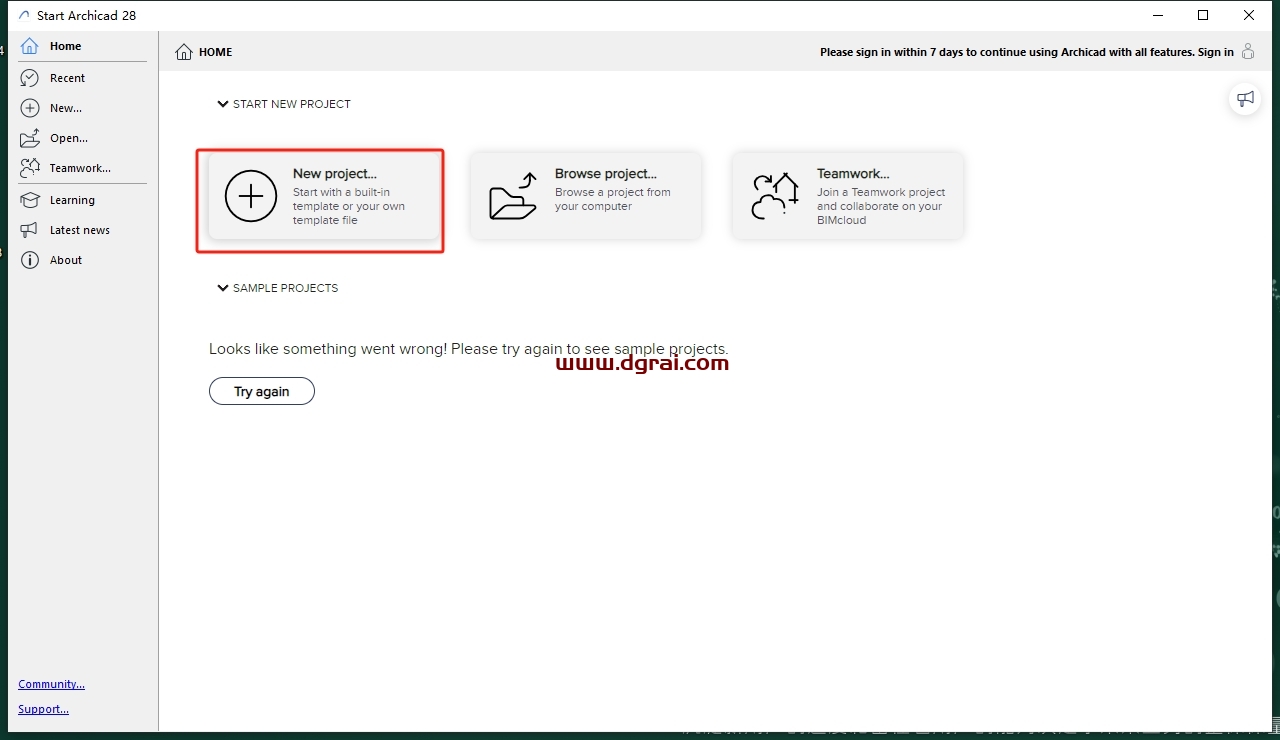Click the Latest news megaphone icon

pyautogui.click(x=30, y=230)
